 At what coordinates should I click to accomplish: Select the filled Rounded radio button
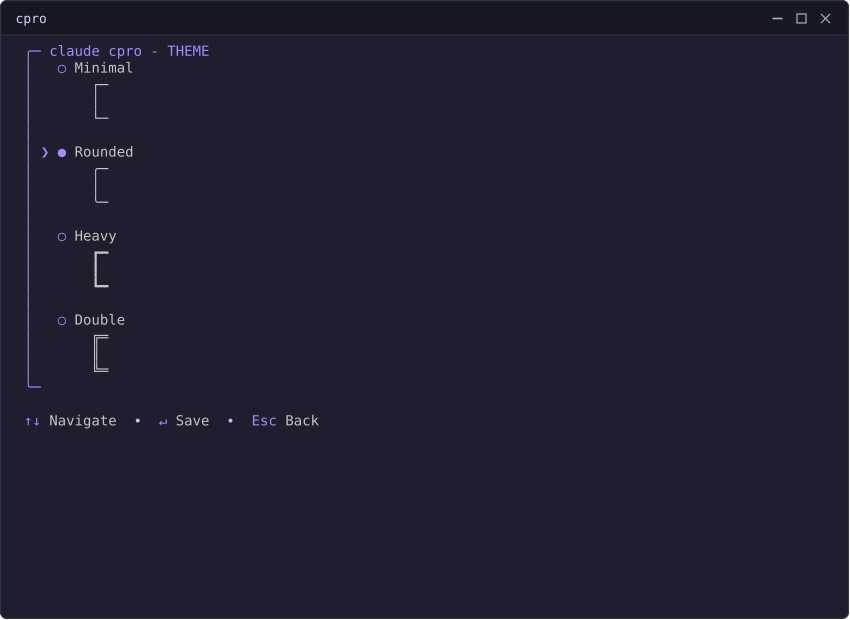62,153
